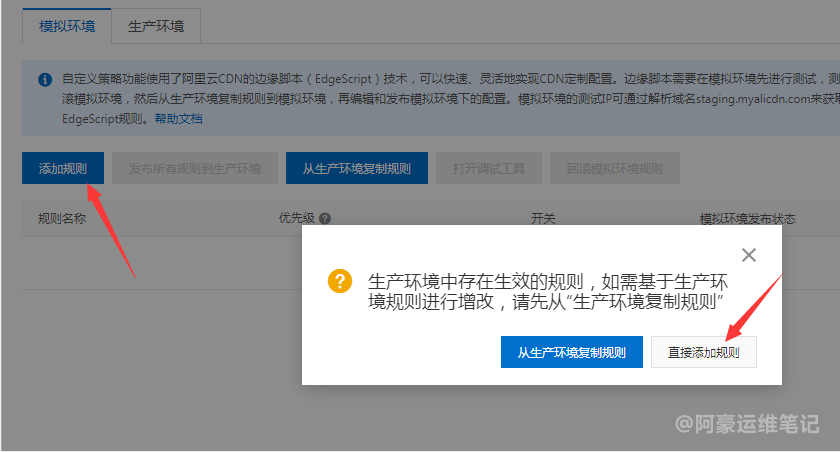Click the 回滚模拟环境规则 button
This screenshot has height=452, width=840.
tap(615, 168)
